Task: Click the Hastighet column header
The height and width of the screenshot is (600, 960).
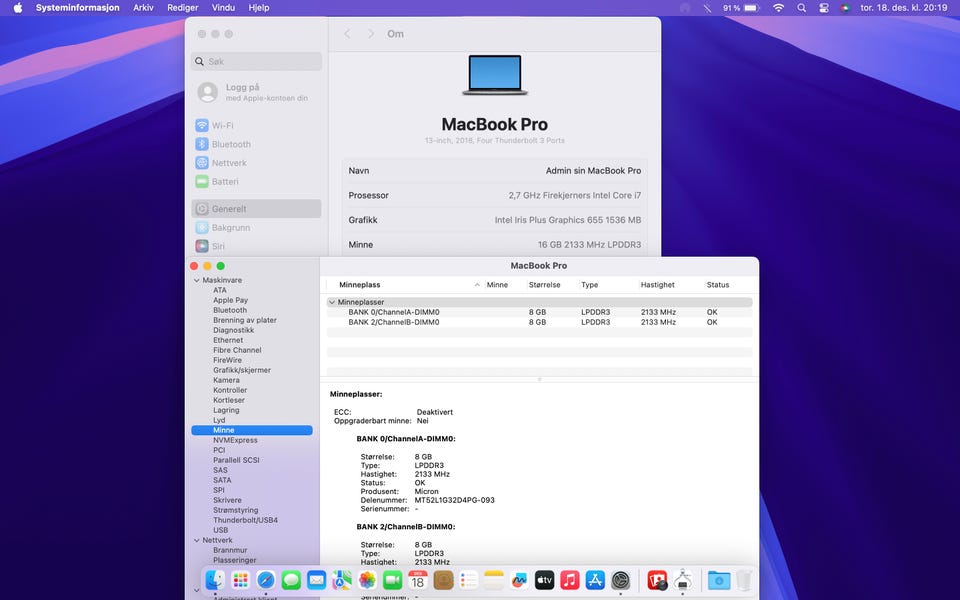Action: [x=658, y=285]
